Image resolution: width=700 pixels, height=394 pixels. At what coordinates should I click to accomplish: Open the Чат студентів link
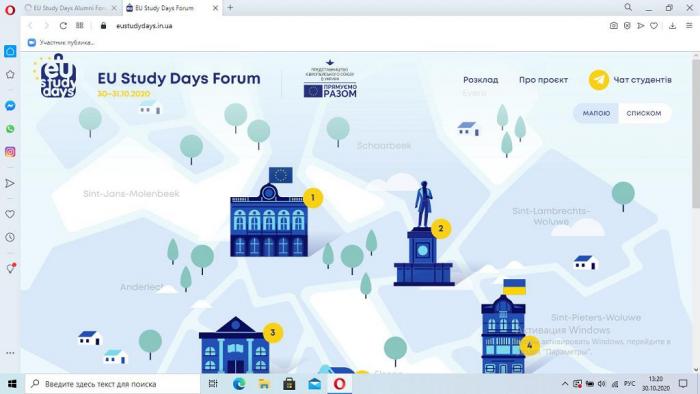pos(642,80)
